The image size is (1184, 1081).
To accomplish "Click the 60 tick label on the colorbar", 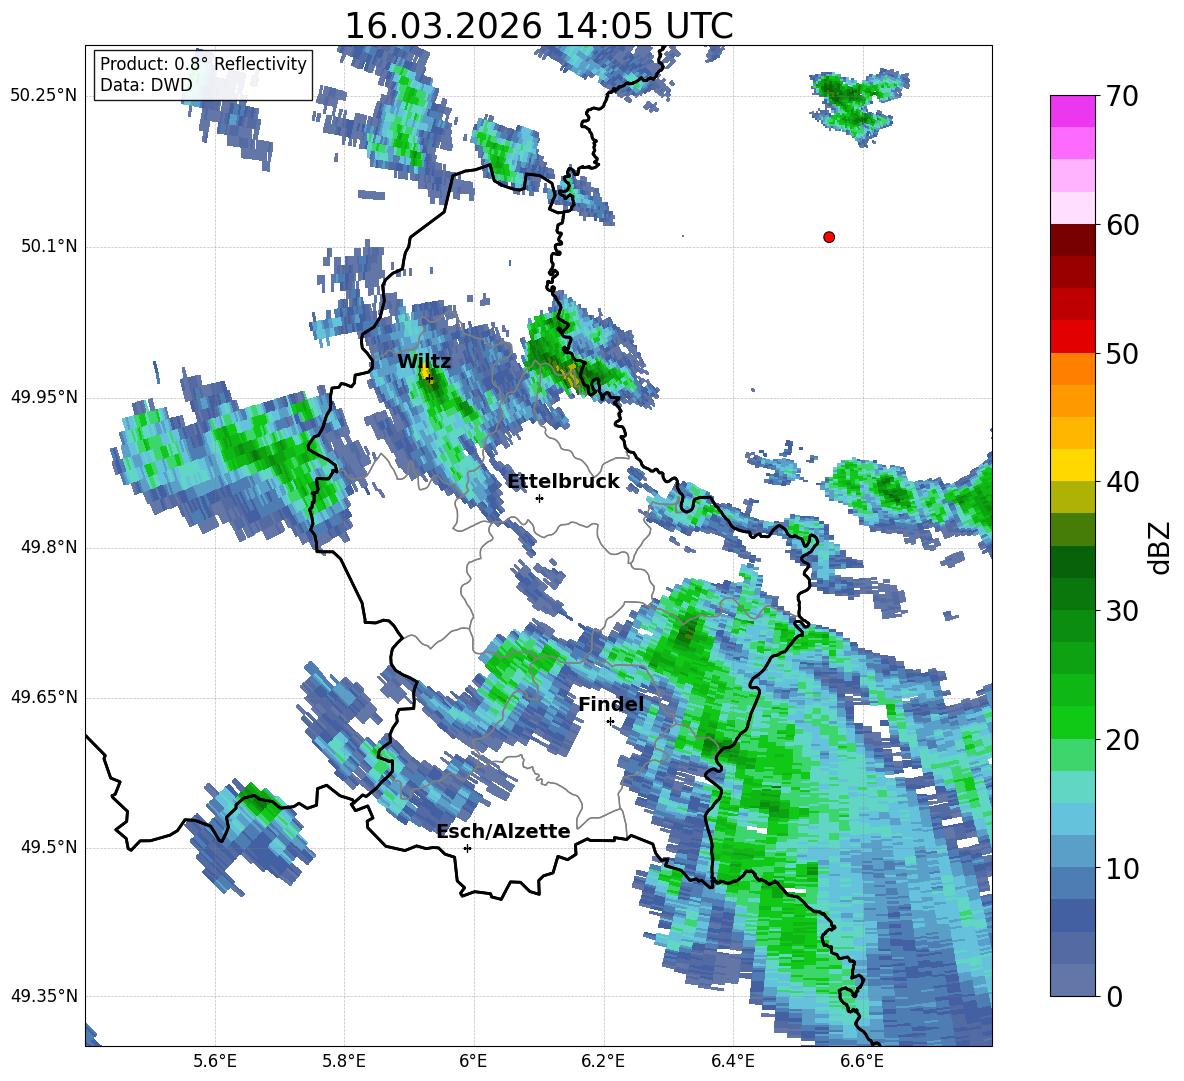I will [1122, 226].
